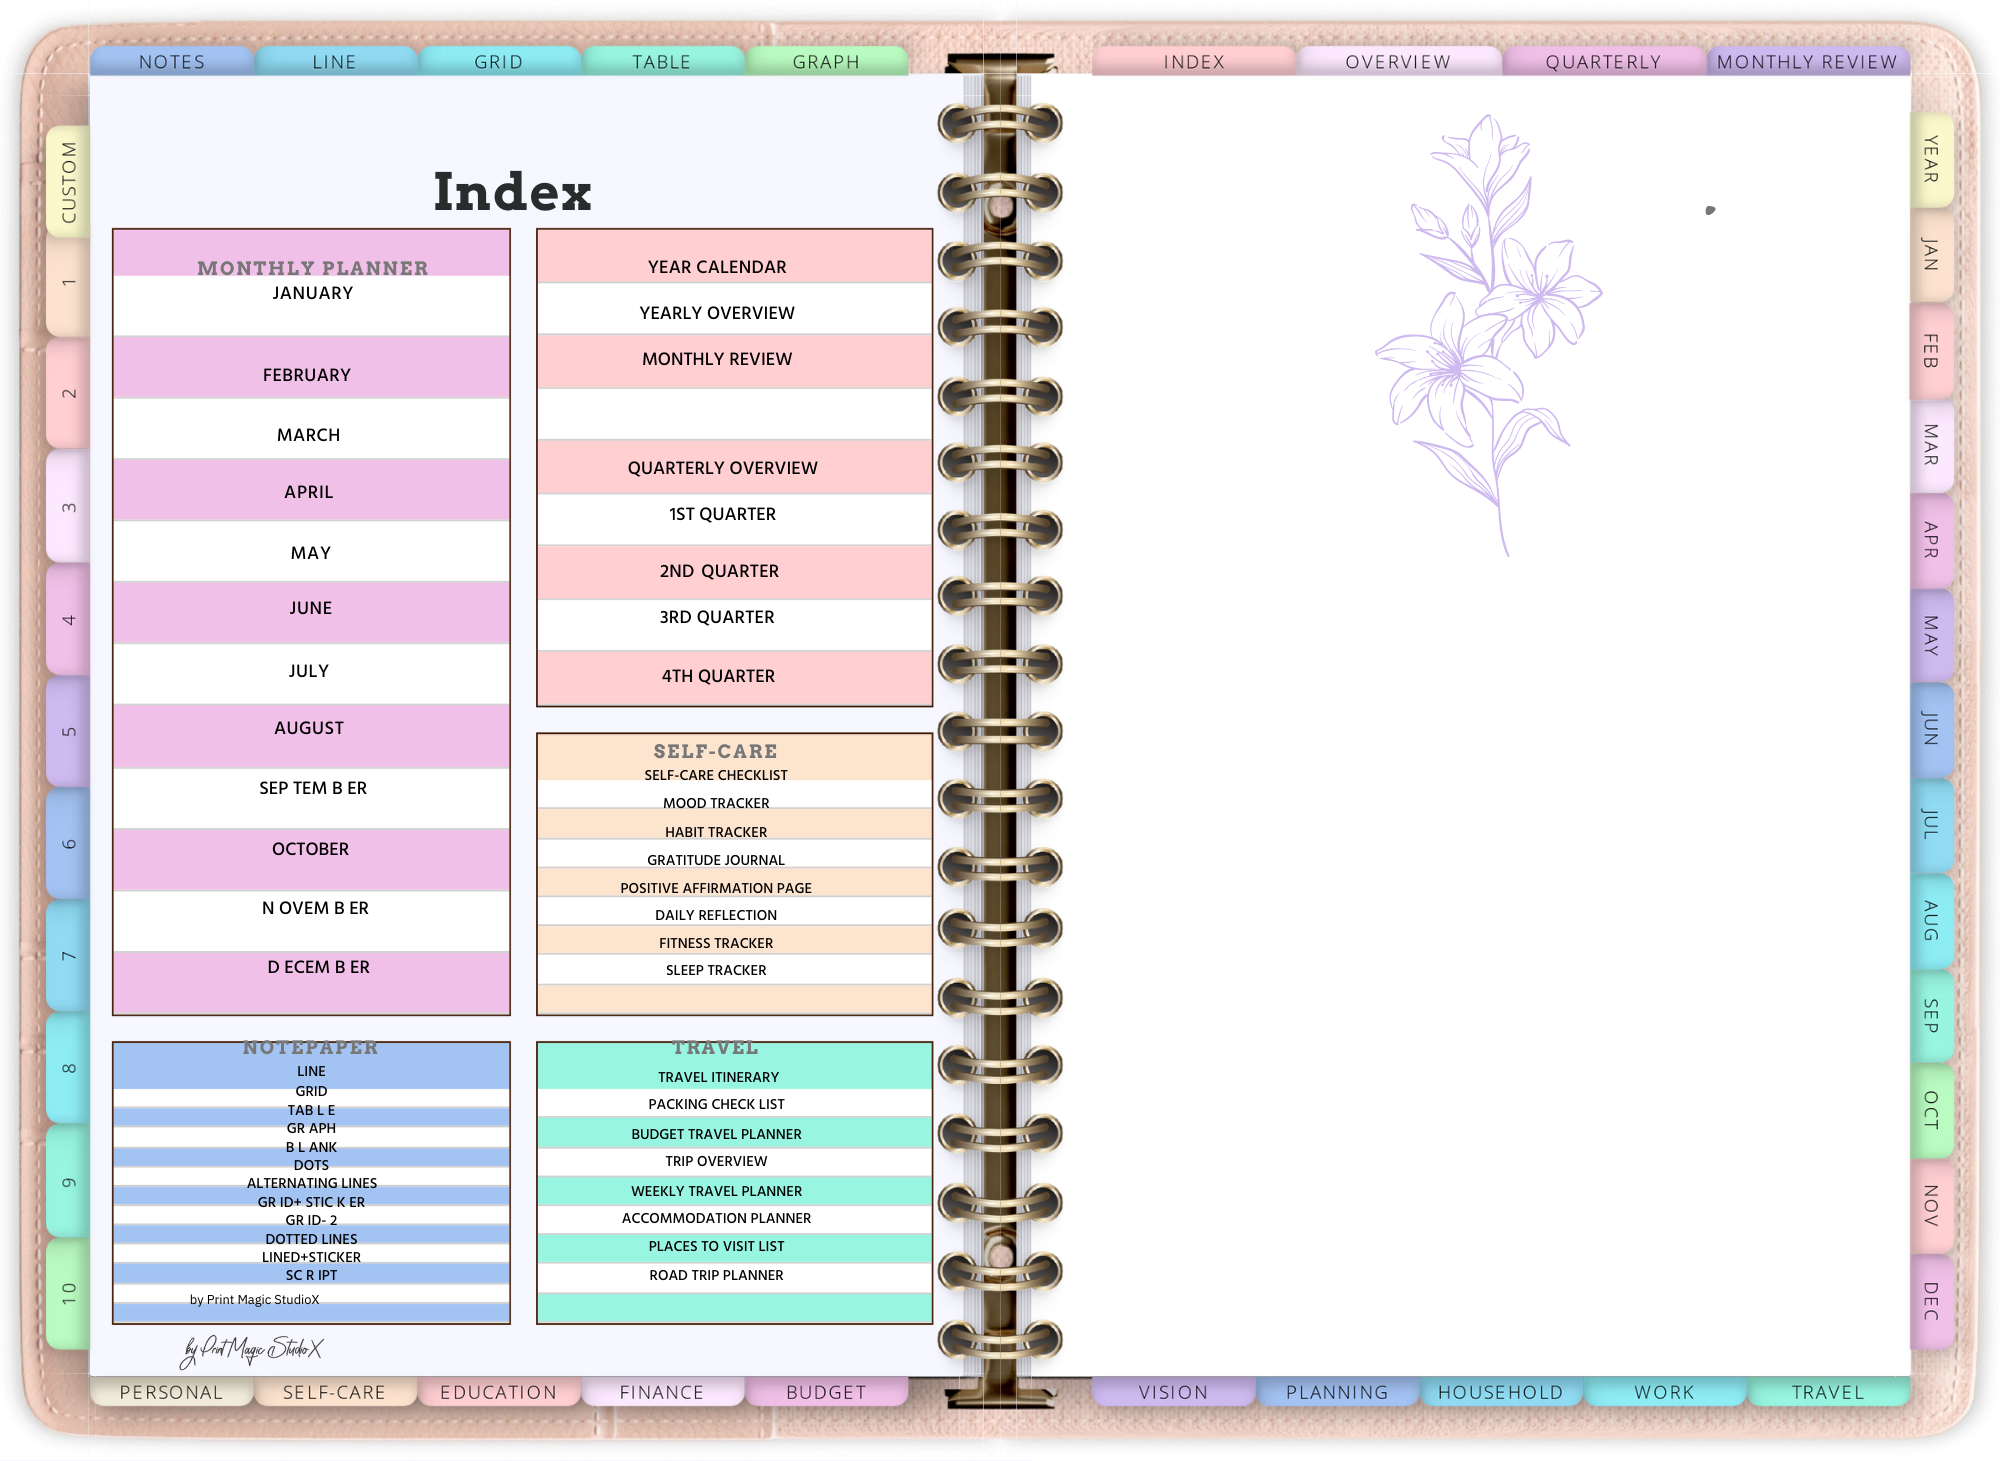Select the YEAR side tab
The width and height of the screenshot is (2000, 1461).
[x=1930, y=160]
